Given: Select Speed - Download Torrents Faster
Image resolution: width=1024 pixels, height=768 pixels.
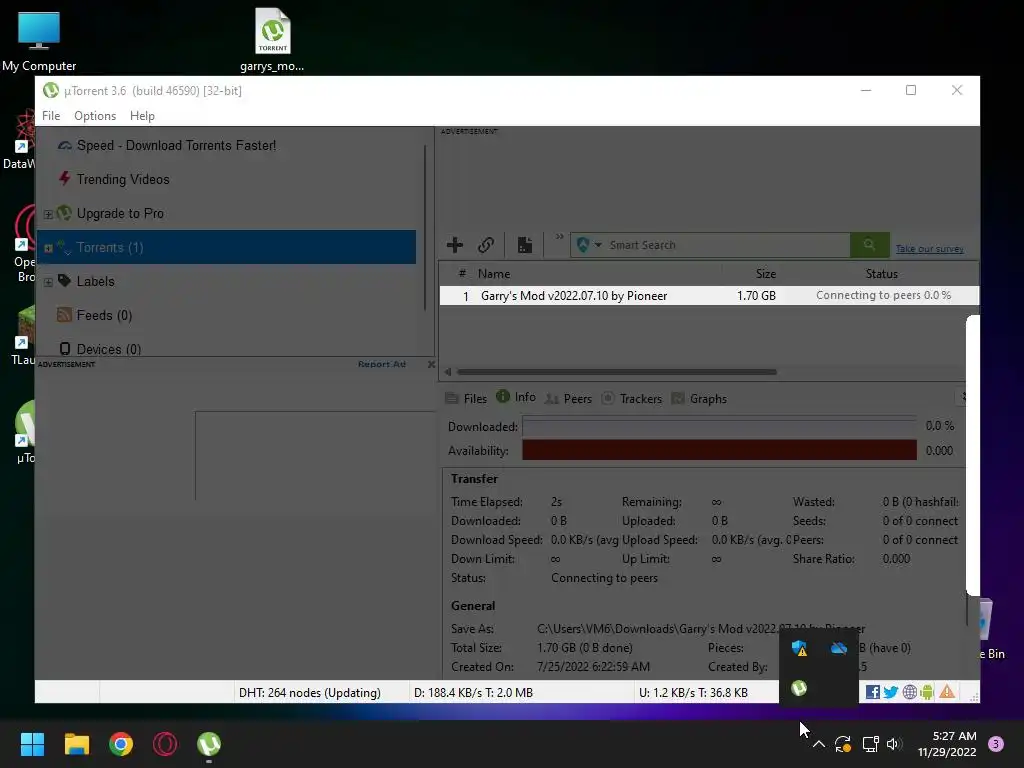Looking at the screenshot, I should [x=176, y=145].
